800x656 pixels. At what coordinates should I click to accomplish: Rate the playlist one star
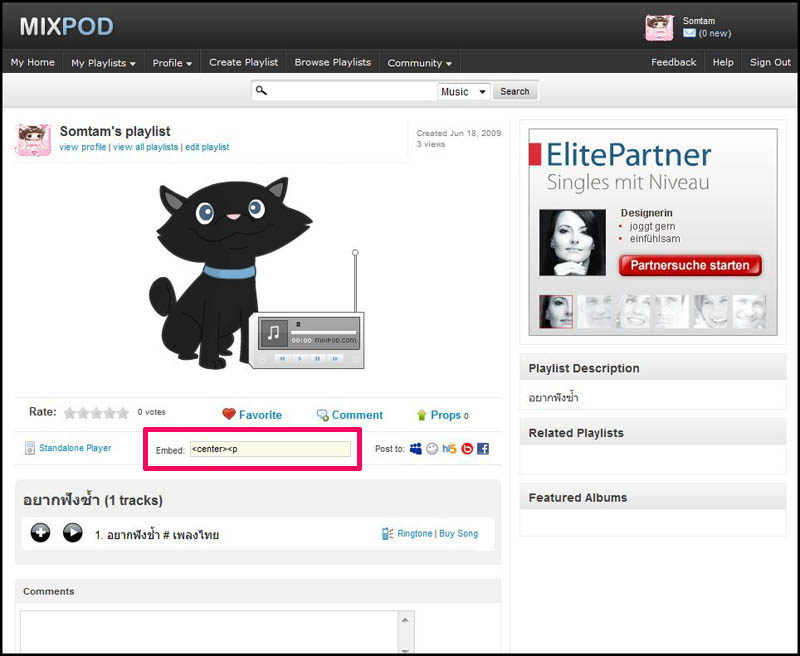click(x=69, y=413)
